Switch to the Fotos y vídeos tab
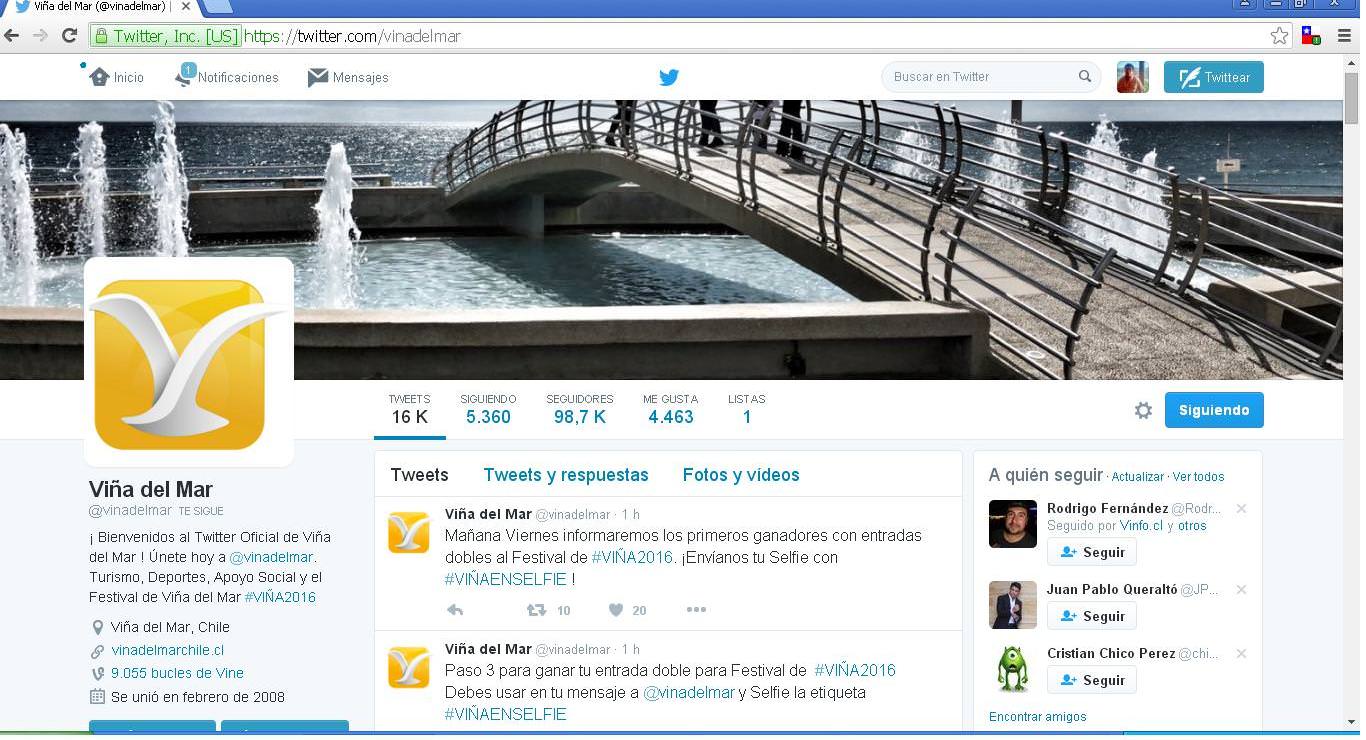 tap(740, 475)
